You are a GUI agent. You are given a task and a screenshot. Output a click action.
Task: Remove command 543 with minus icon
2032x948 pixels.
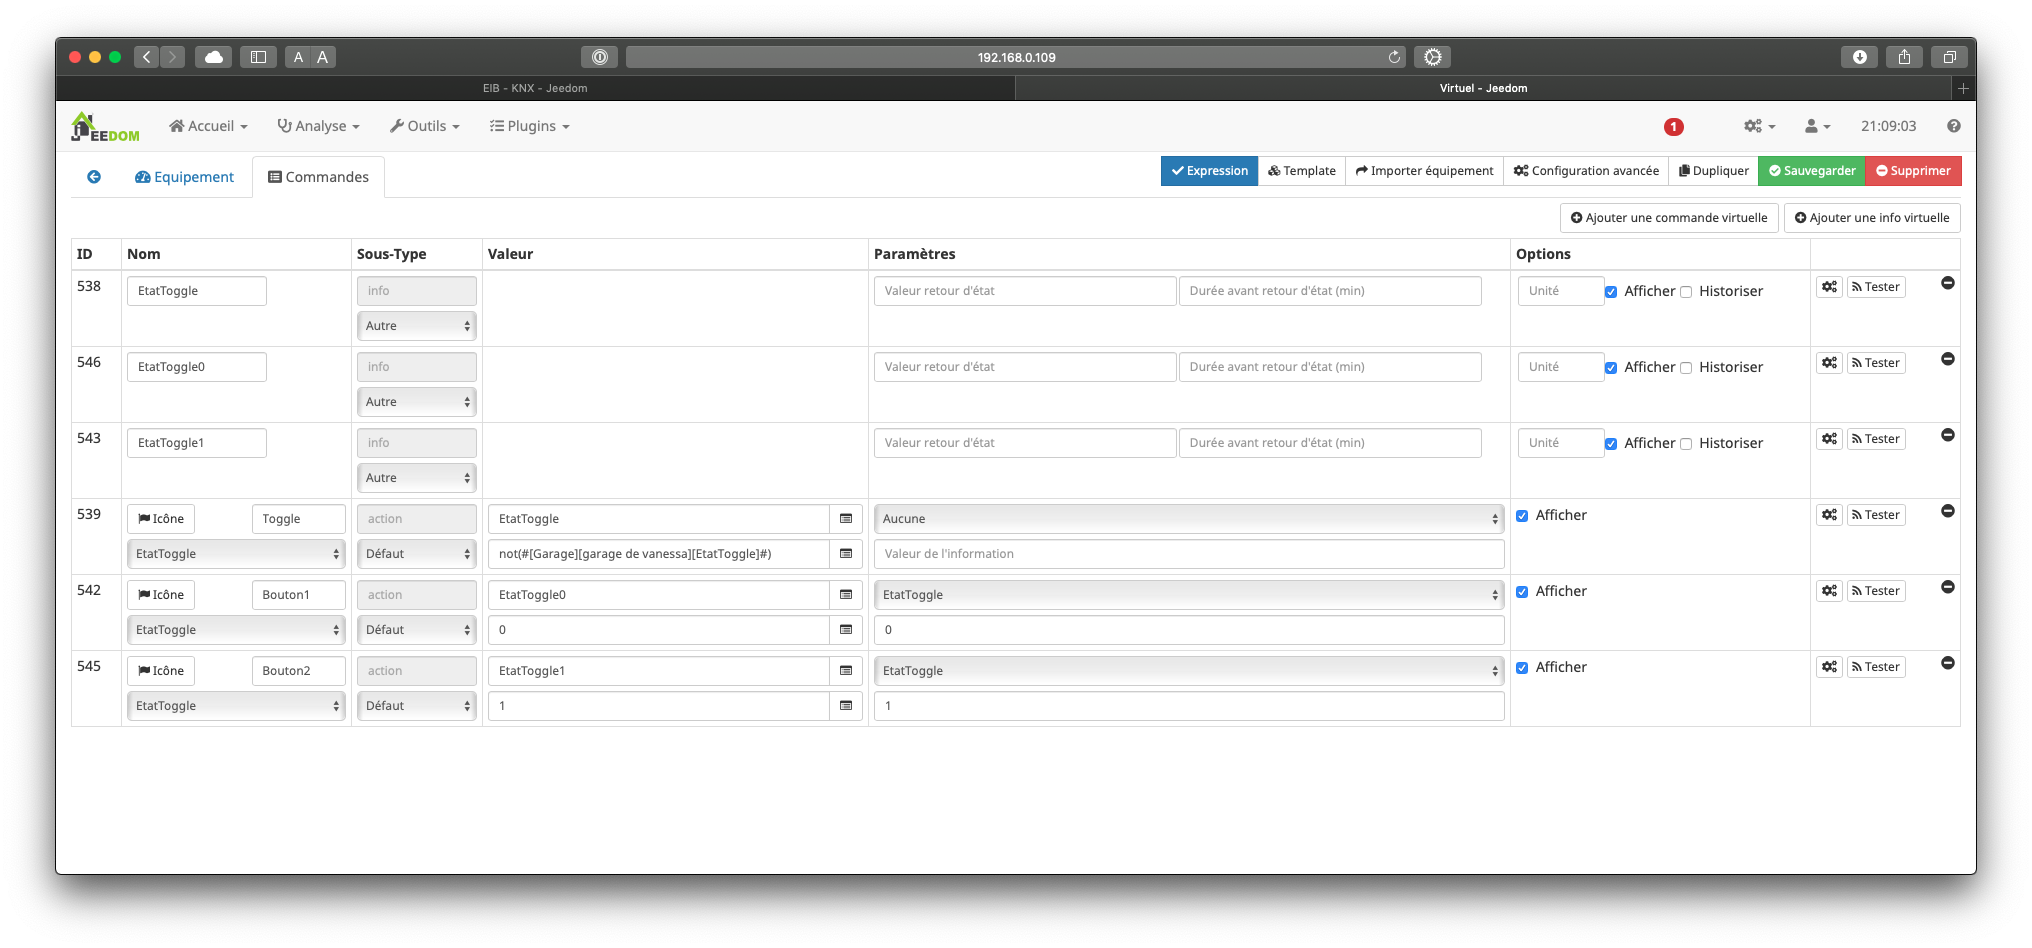coord(1947,435)
